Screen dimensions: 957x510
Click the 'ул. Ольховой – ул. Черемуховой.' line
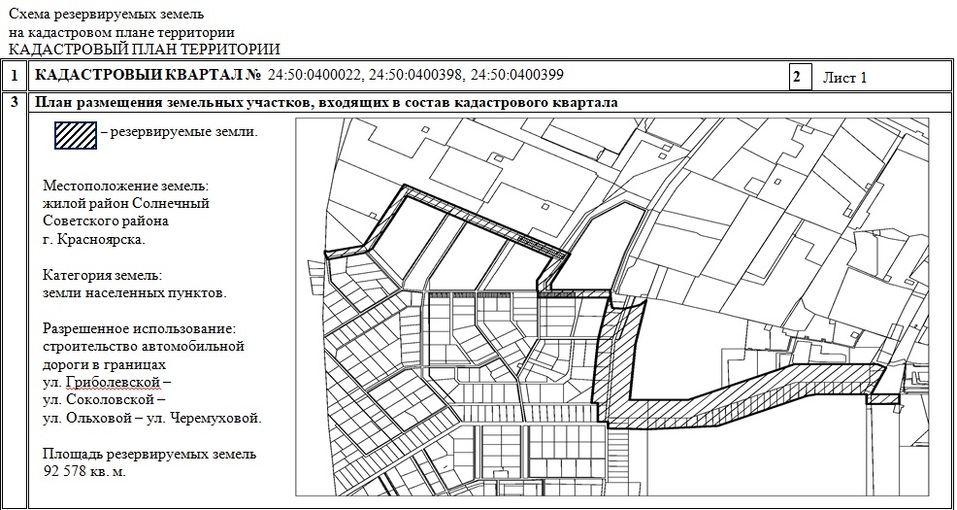pos(152,417)
